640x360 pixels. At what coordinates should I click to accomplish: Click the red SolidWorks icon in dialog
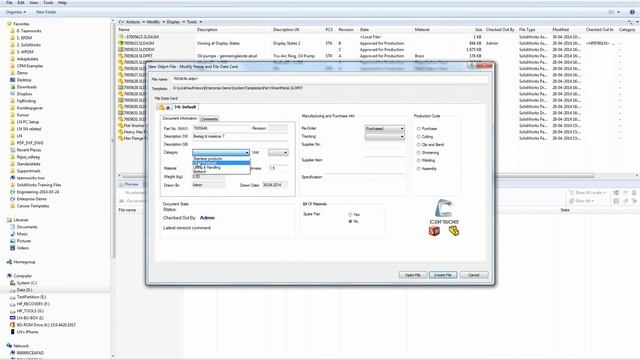click(434, 231)
